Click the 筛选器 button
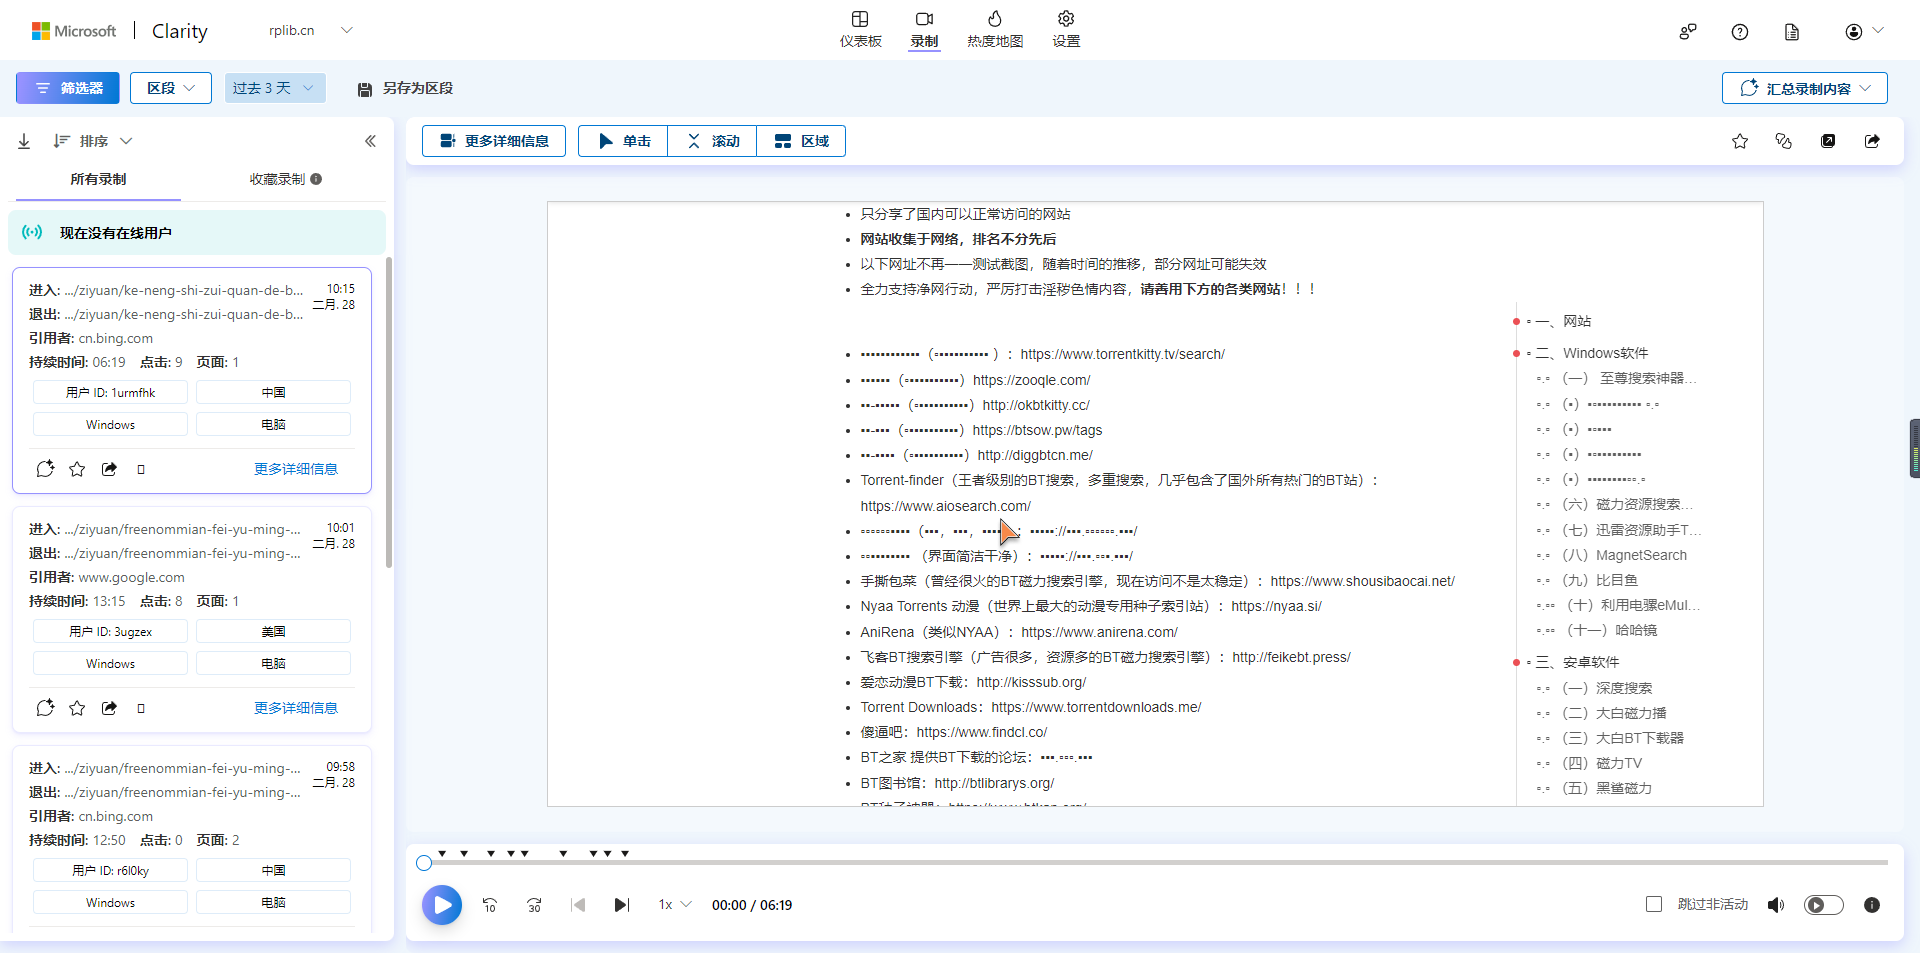The image size is (1920, 953). pos(67,88)
